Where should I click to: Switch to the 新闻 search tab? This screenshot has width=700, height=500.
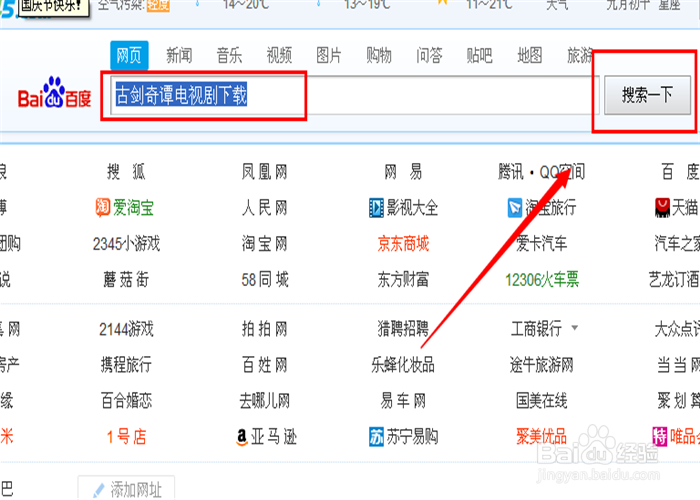[179, 56]
